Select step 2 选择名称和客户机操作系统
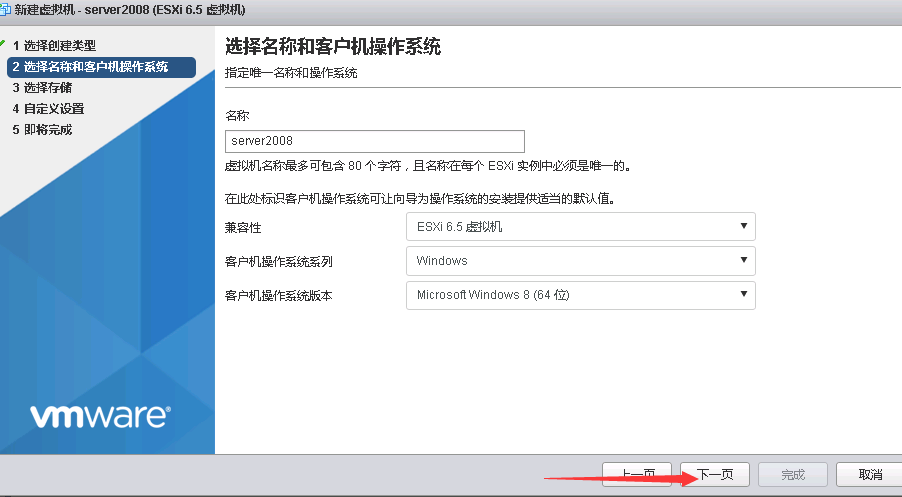 click(x=101, y=67)
